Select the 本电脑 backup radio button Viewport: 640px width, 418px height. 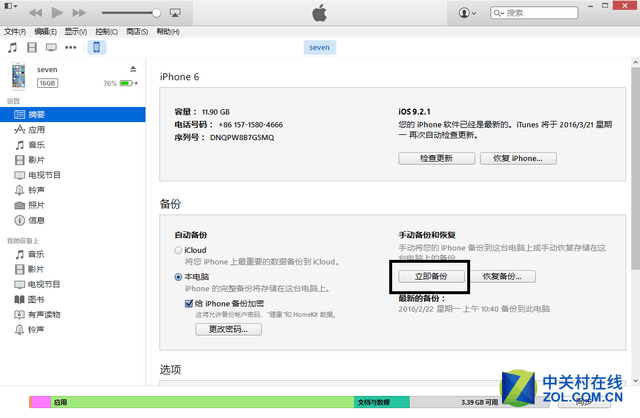point(178,277)
